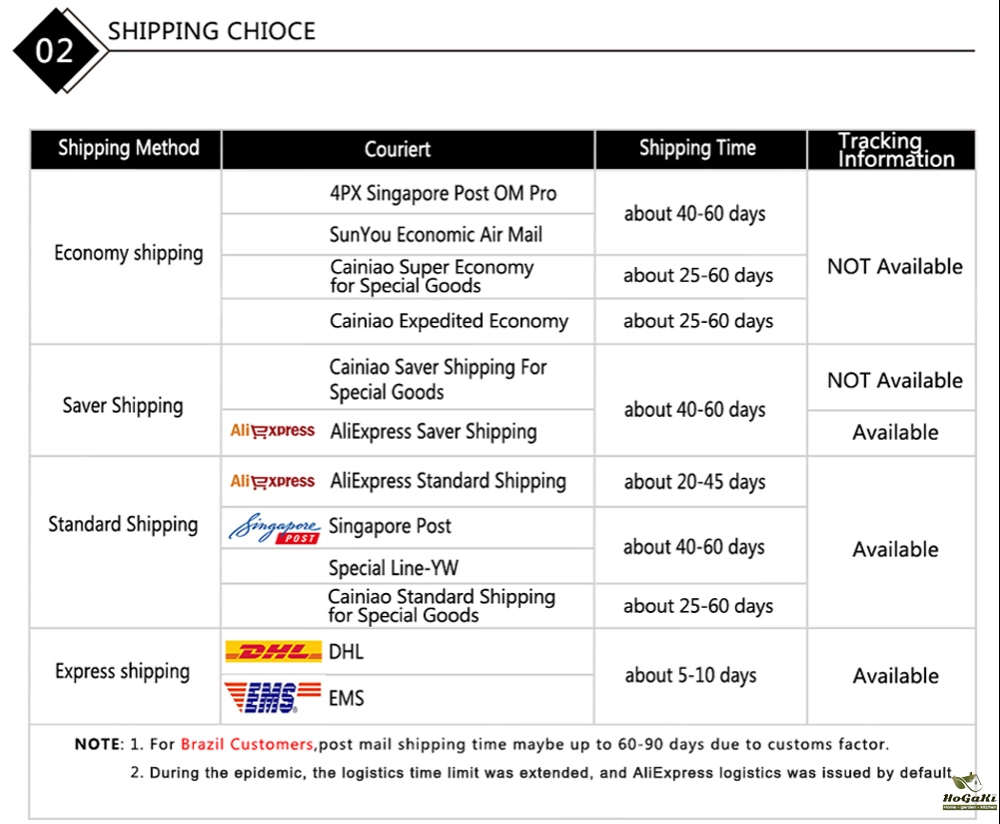Viewport: 1000px width, 824px height.
Task: Click SunYou Economic Air Mail
Action: tap(436, 234)
